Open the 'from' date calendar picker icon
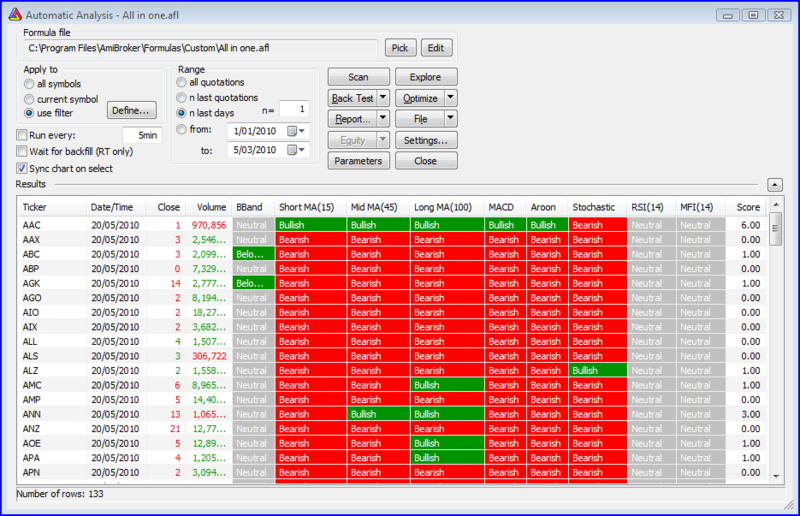 click(292, 131)
